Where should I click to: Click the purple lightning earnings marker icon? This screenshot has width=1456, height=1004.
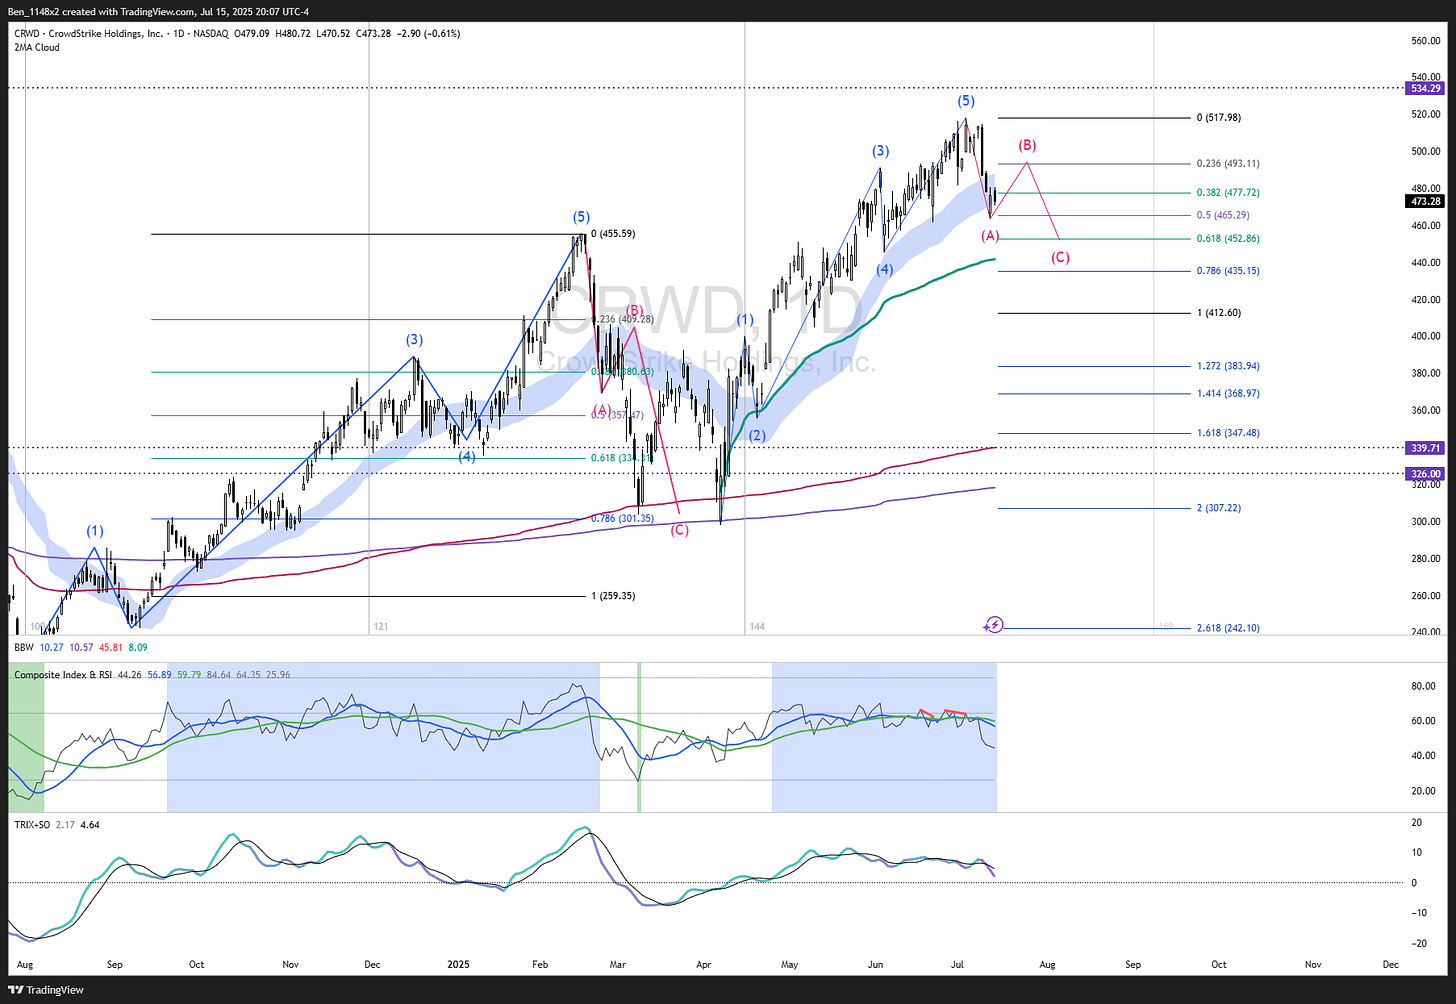[x=994, y=625]
